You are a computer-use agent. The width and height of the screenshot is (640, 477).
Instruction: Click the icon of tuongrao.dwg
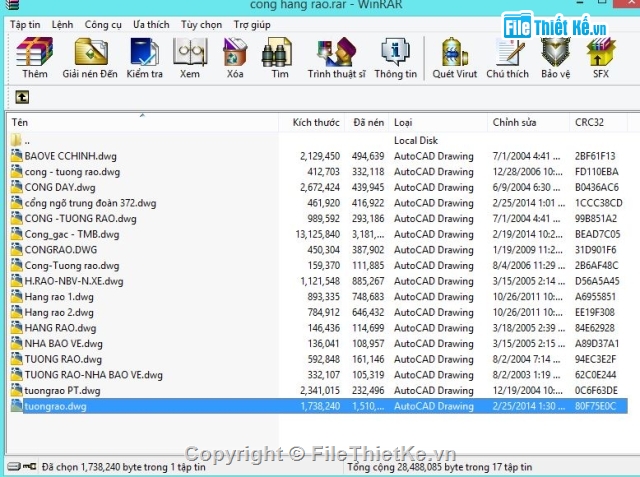point(16,406)
